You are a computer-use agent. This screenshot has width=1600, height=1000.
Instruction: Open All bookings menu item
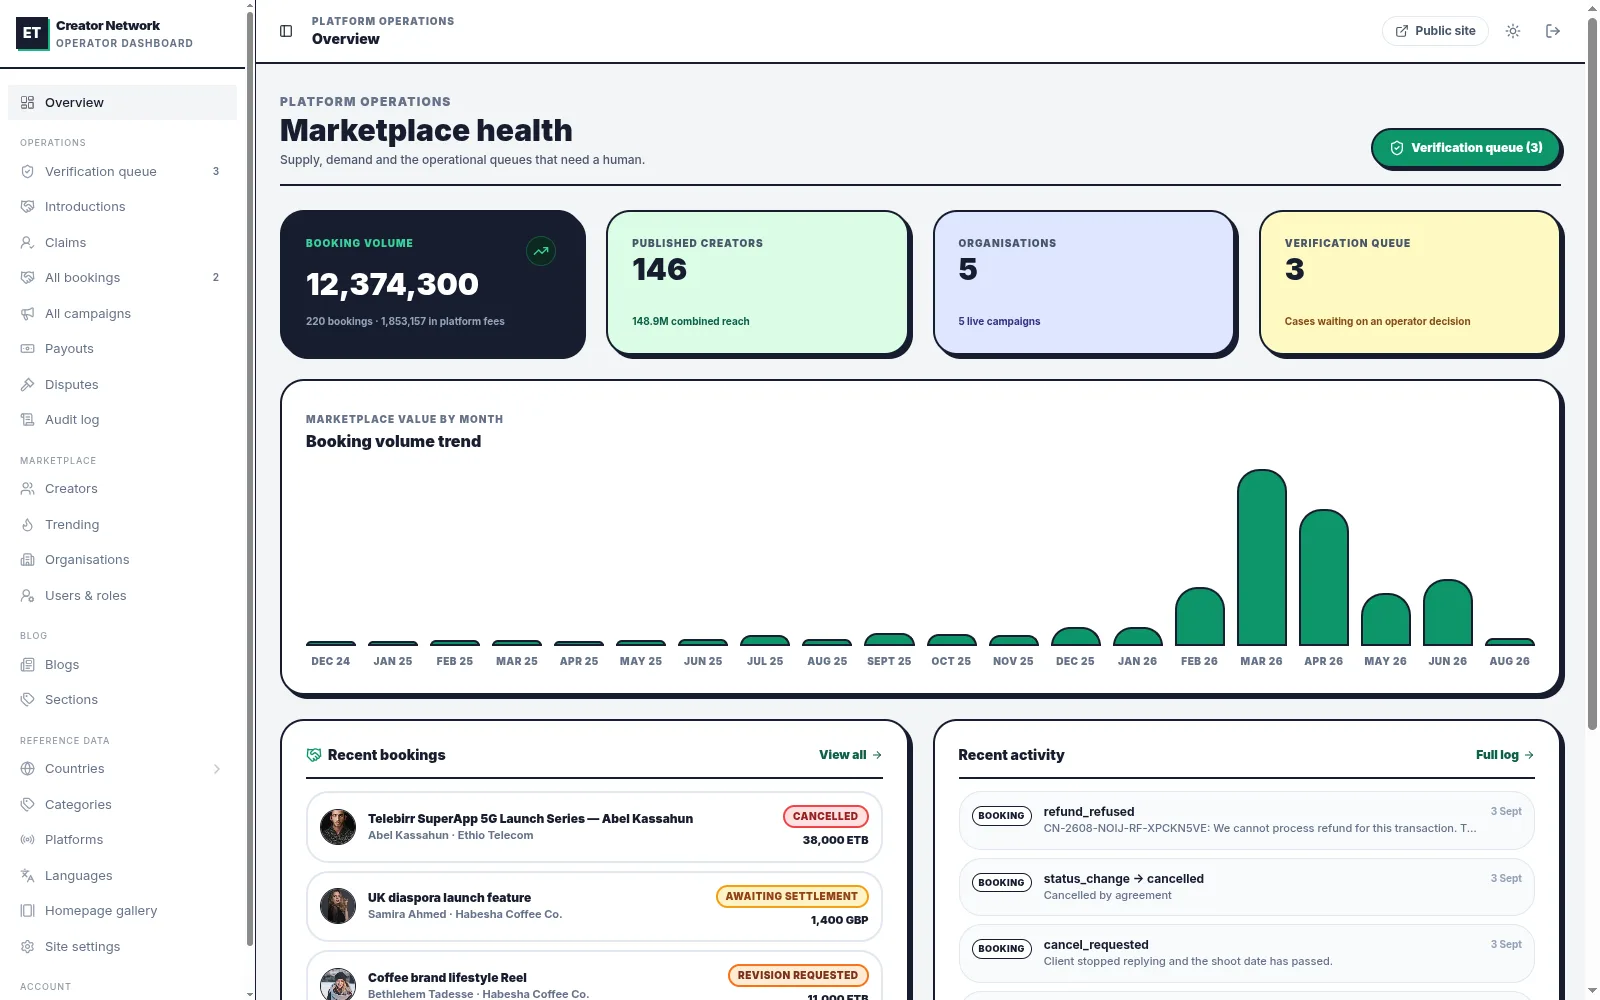[122, 278]
